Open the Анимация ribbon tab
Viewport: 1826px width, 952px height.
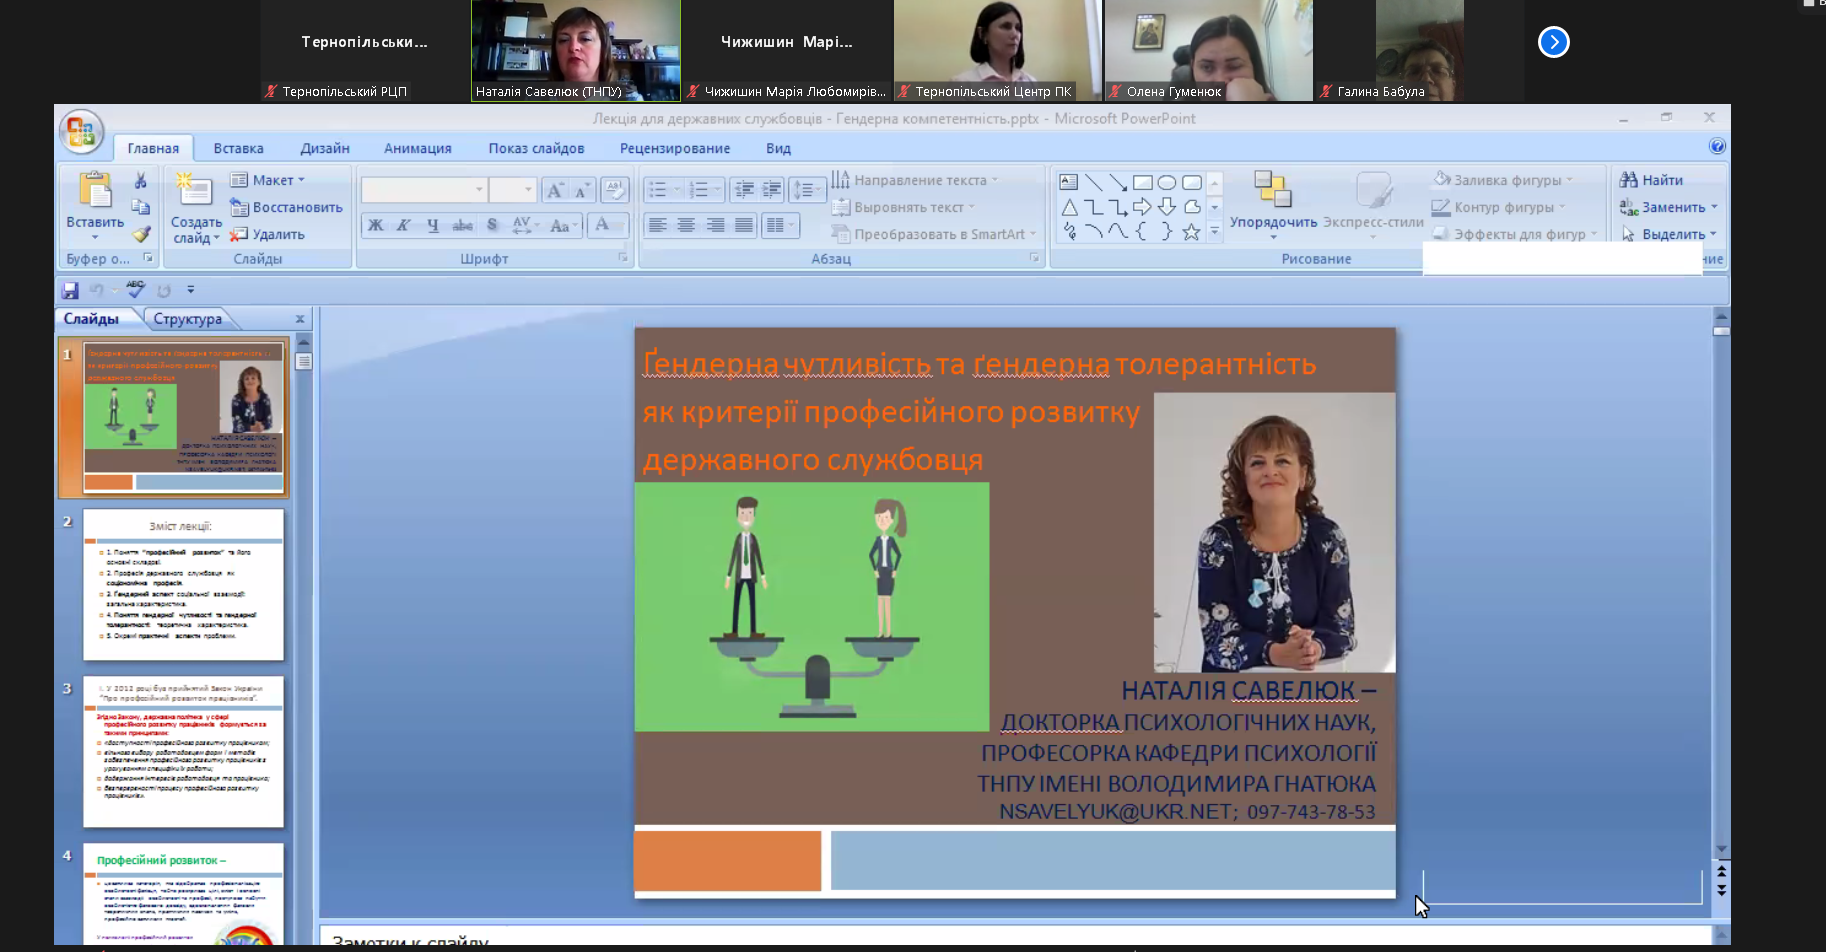(418, 148)
